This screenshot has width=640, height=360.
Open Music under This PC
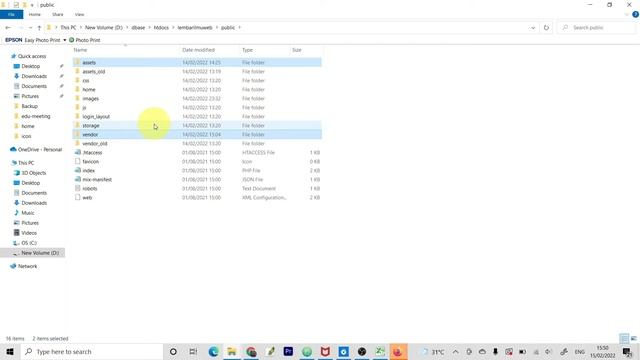28,213
